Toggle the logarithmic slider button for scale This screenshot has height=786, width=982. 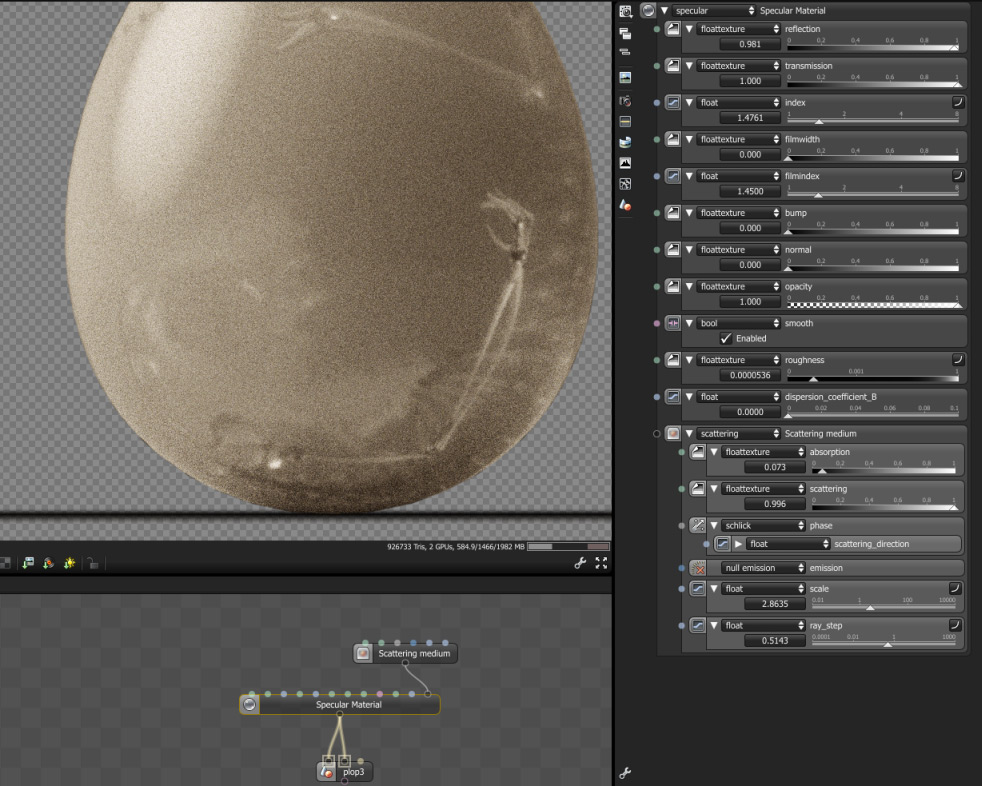(x=955, y=587)
